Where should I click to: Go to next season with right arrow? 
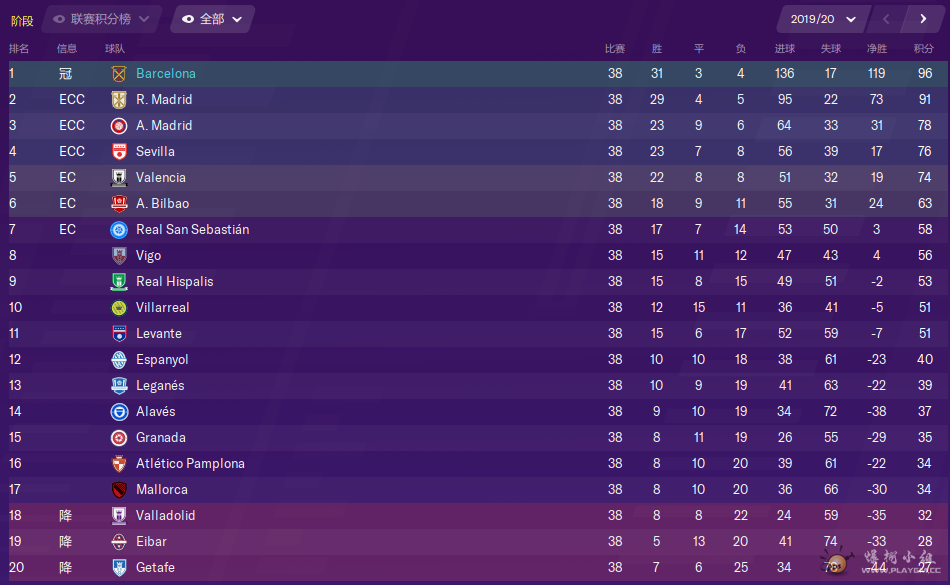click(x=923, y=19)
